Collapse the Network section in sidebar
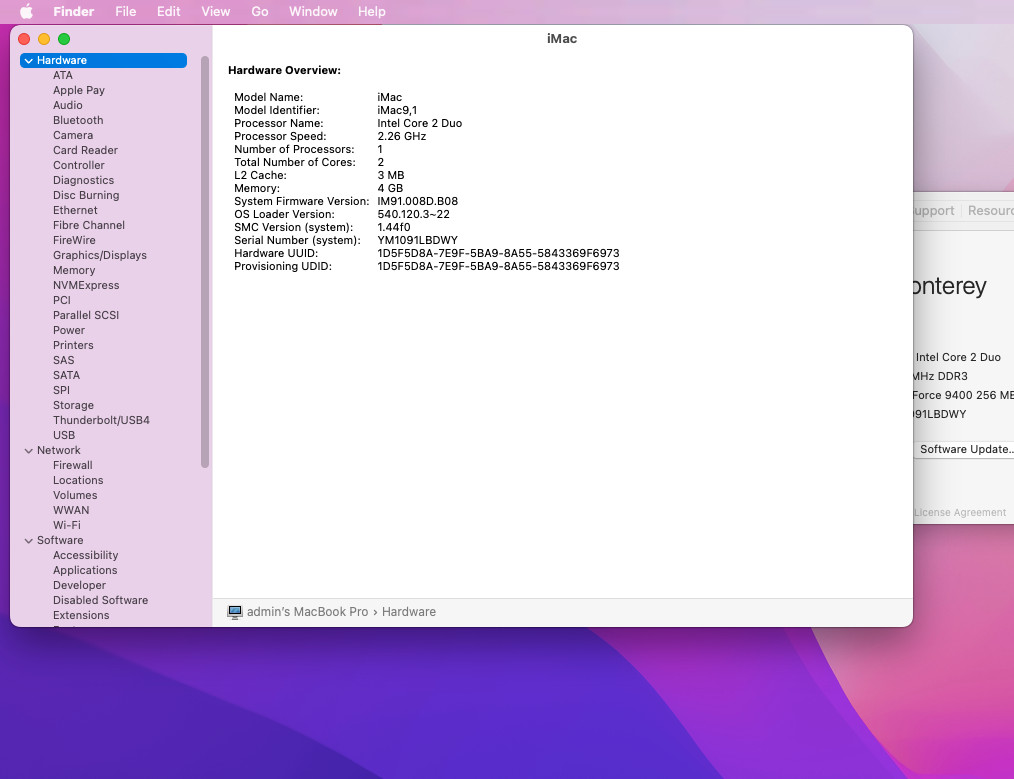The width and height of the screenshot is (1014, 779). (x=29, y=451)
